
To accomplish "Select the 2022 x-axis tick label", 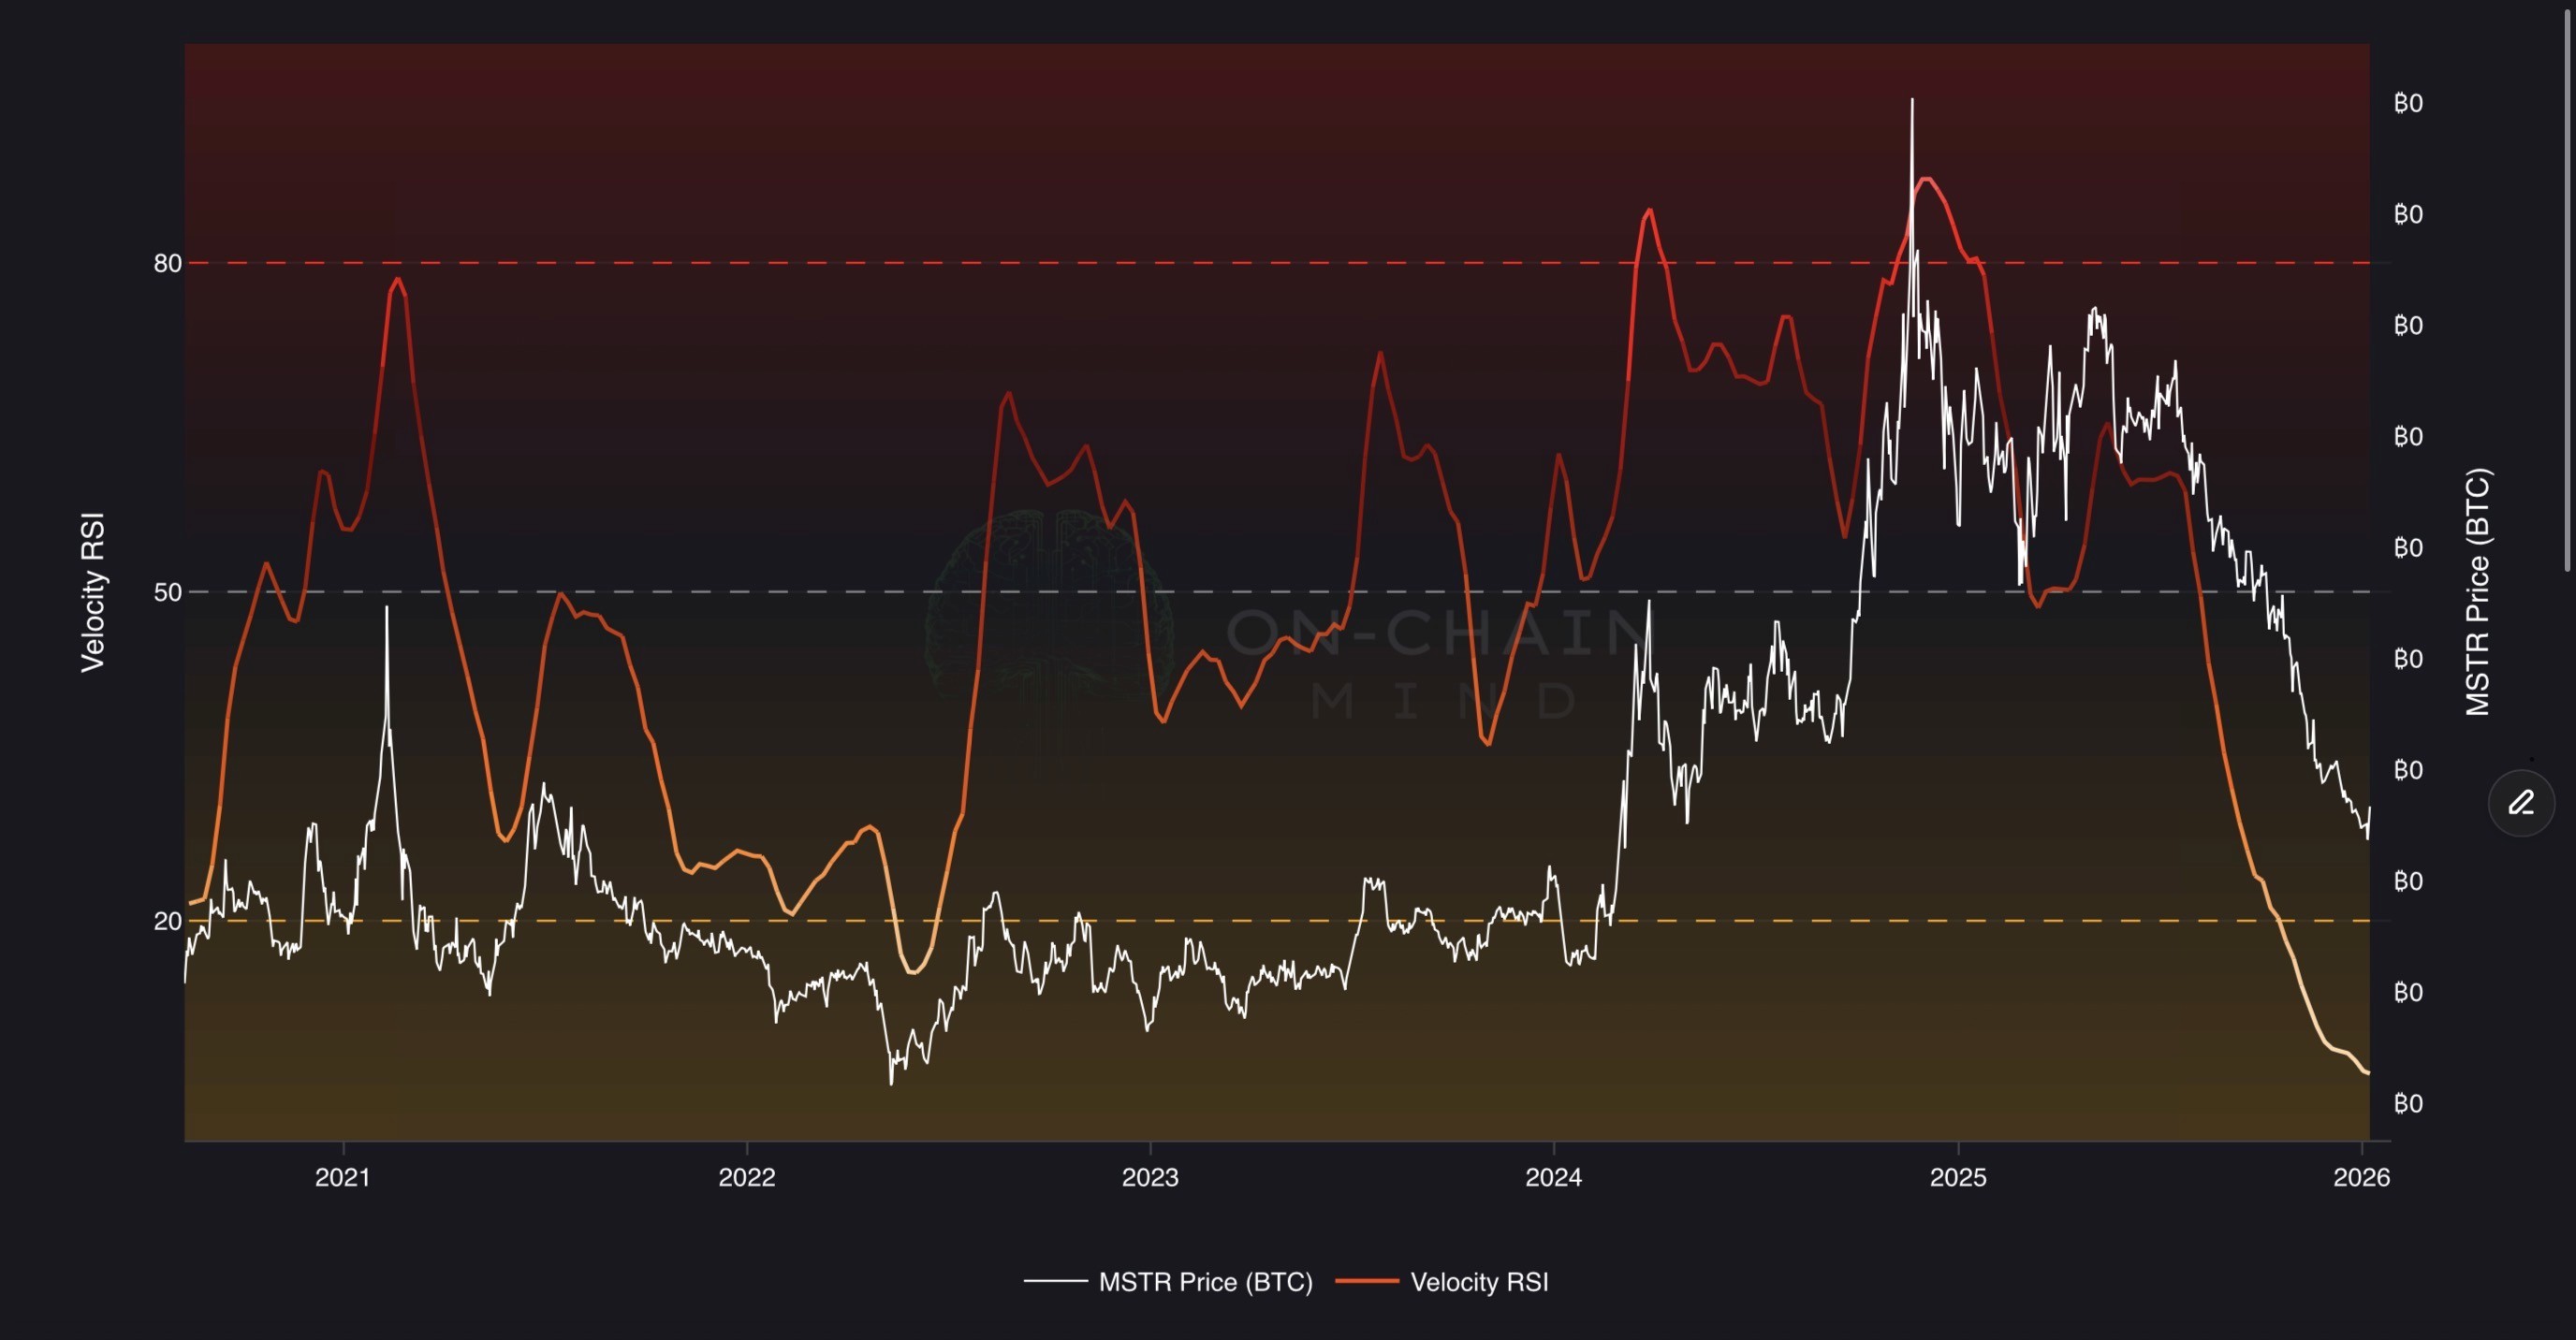I will [747, 1177].
